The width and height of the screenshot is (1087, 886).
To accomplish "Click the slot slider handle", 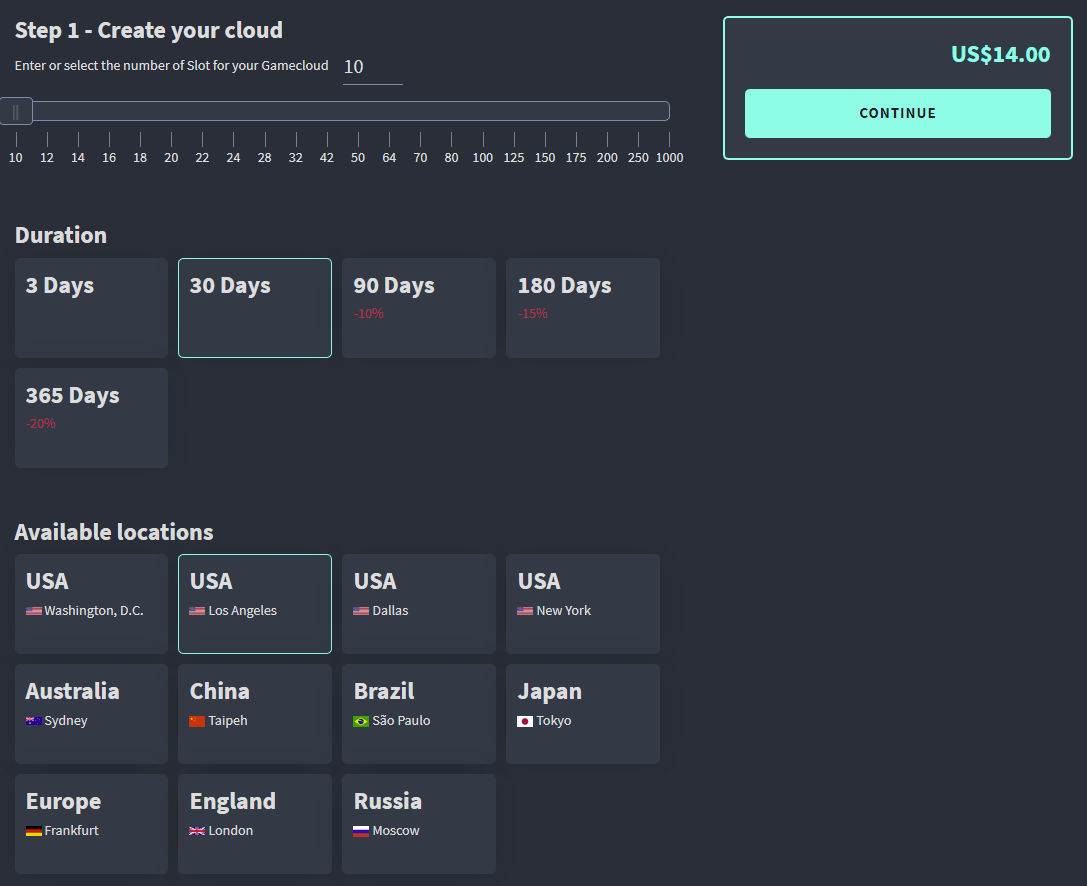I will (x=16, y=111).
